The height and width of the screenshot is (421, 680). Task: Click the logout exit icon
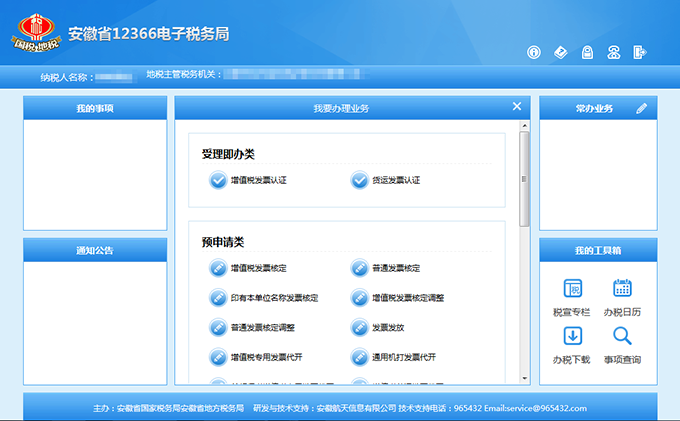point(640,52)
